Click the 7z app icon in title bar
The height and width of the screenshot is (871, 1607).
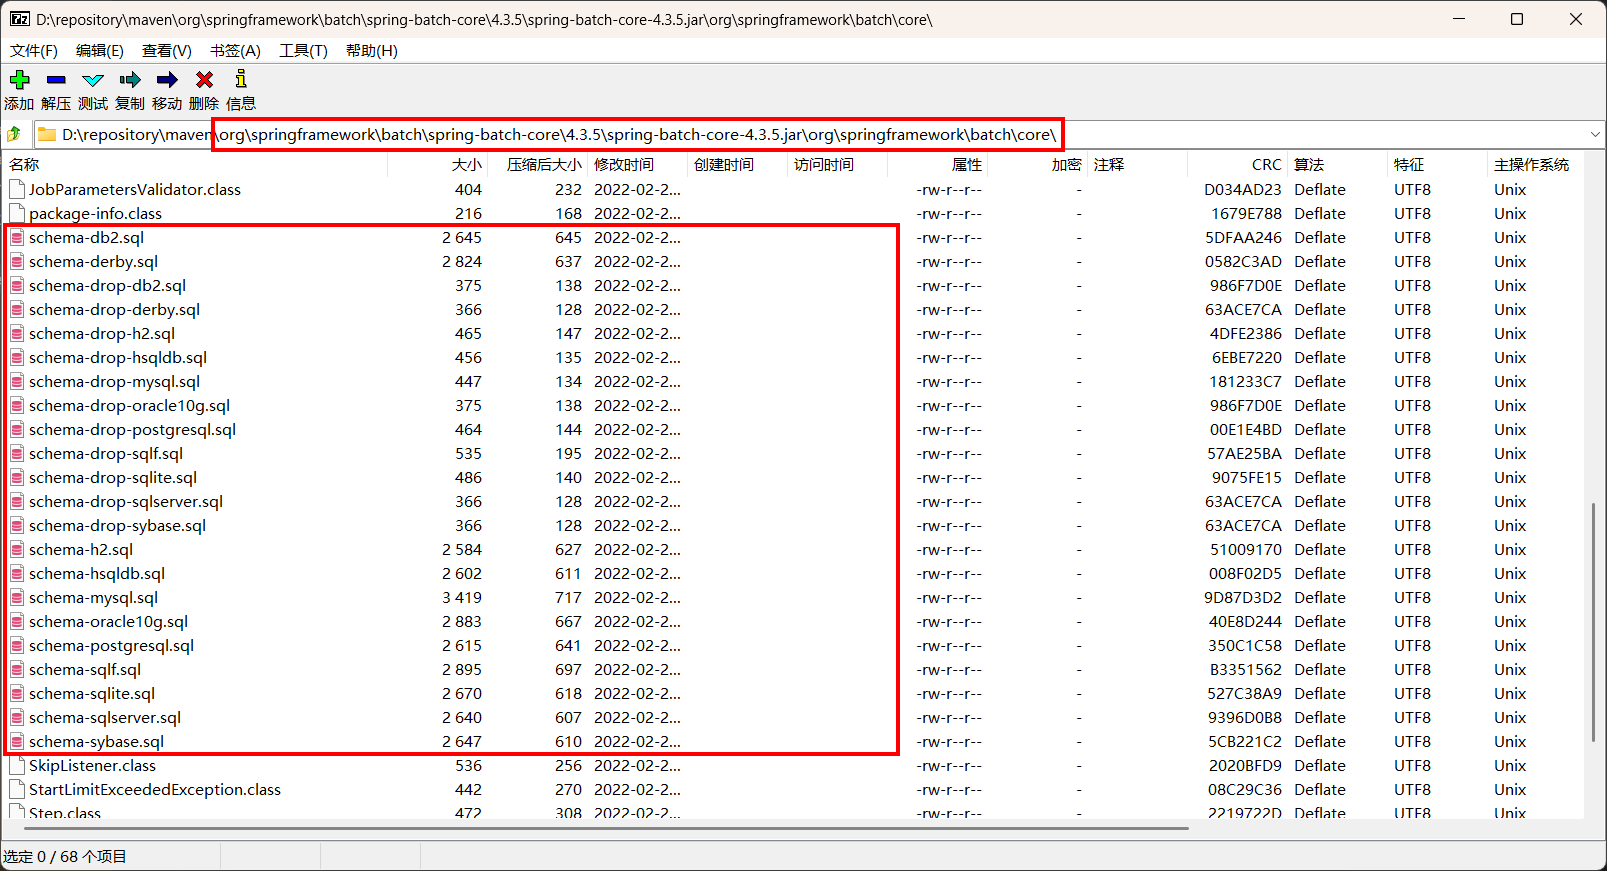tap(19, 19)
